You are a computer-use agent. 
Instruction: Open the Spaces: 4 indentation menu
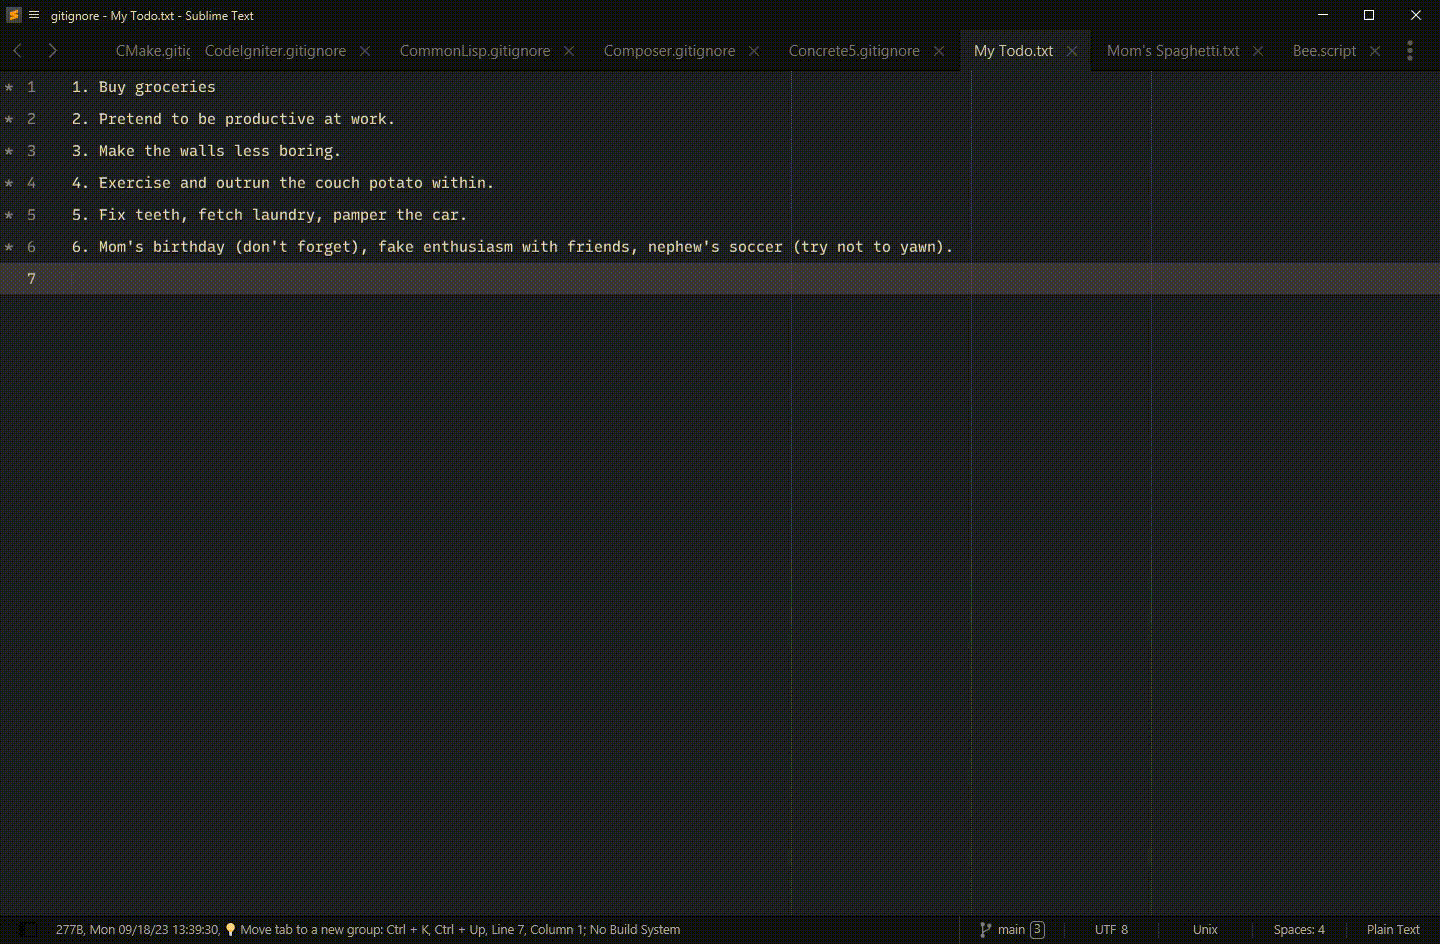pos(1298,929)
